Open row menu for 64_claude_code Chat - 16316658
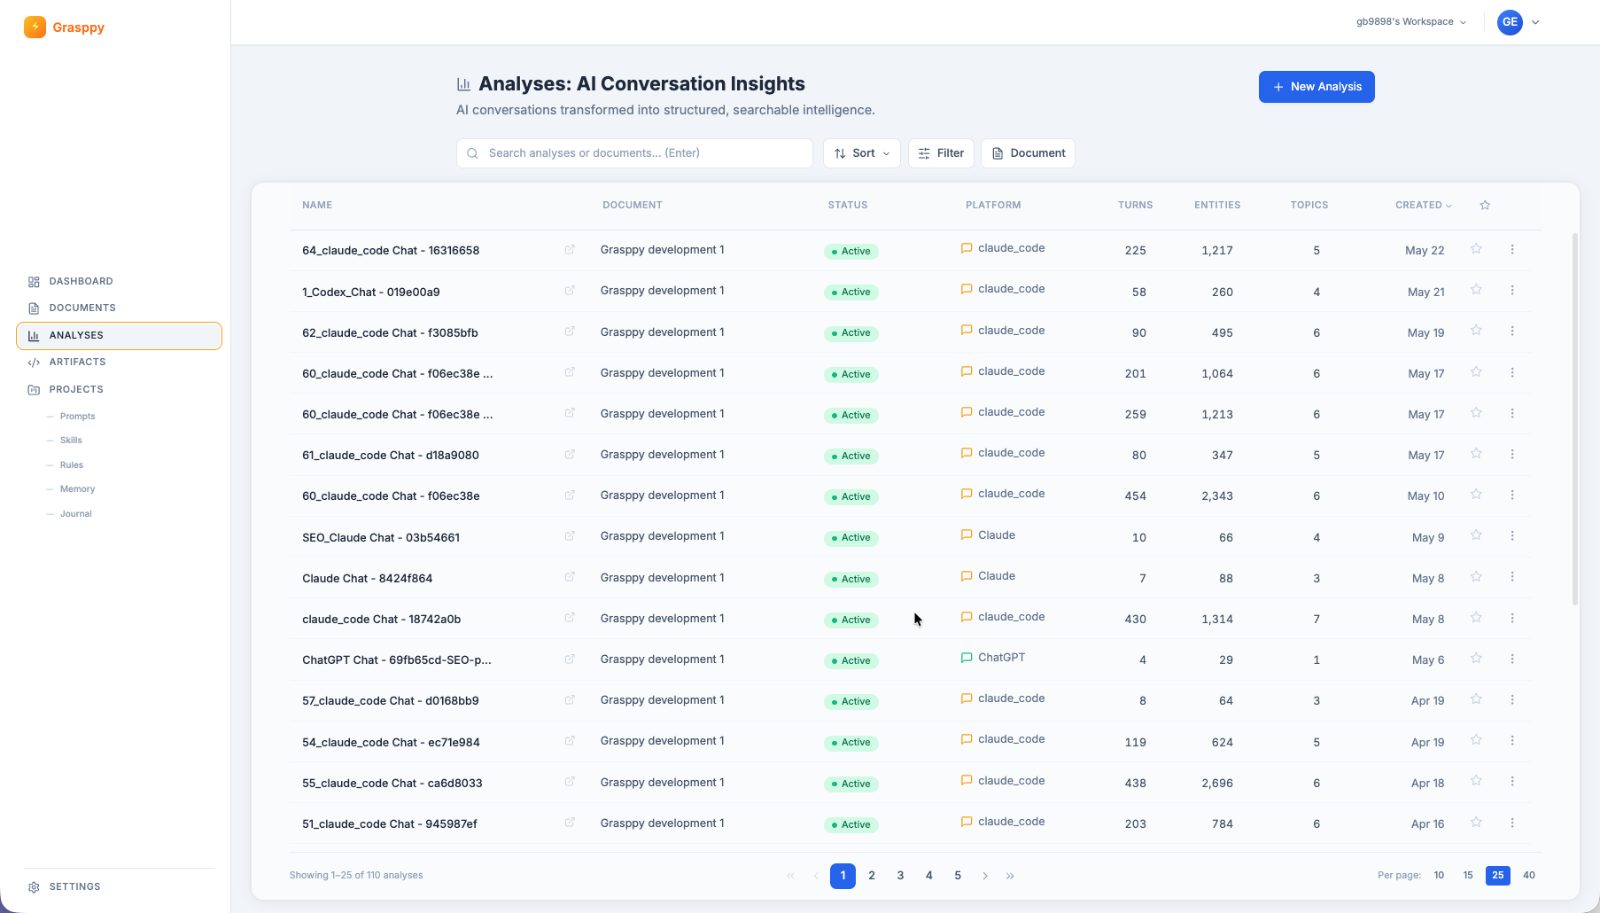 (1512, 249)
